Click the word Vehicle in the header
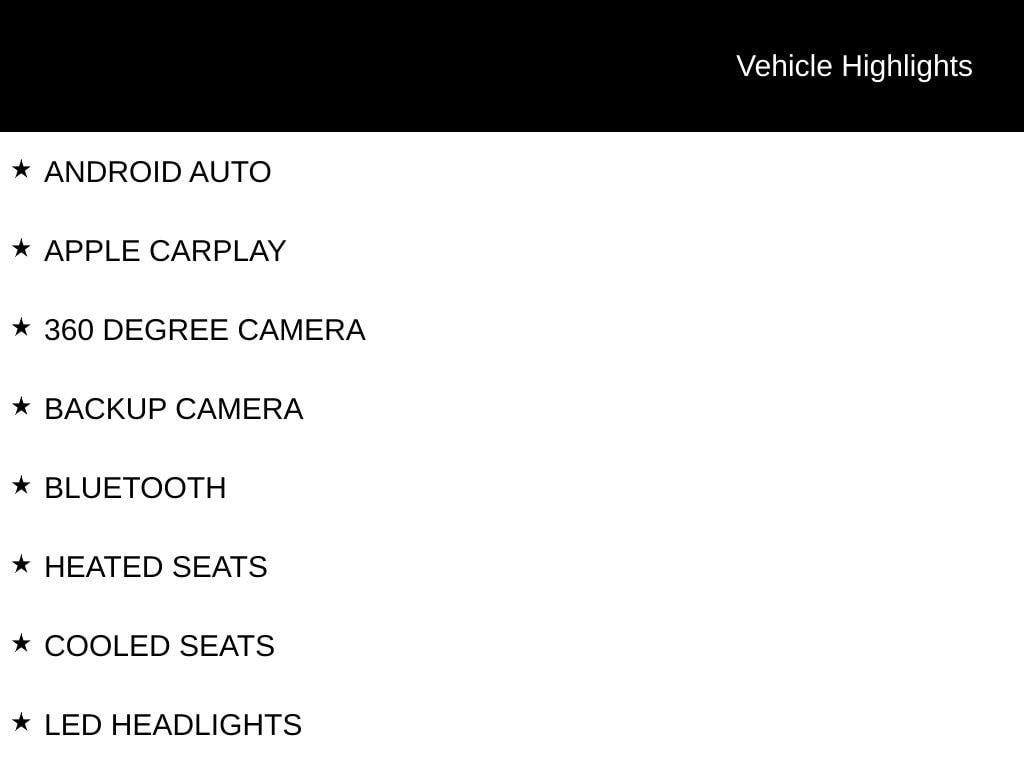This screenshot has height=768, width=1024. 784,66
